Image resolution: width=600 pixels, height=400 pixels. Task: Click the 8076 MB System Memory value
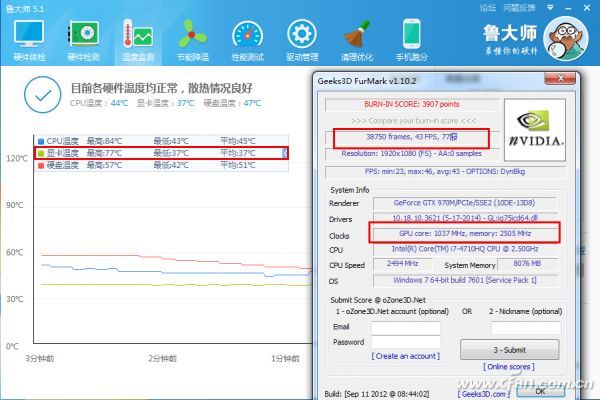(x=527, y=264)
